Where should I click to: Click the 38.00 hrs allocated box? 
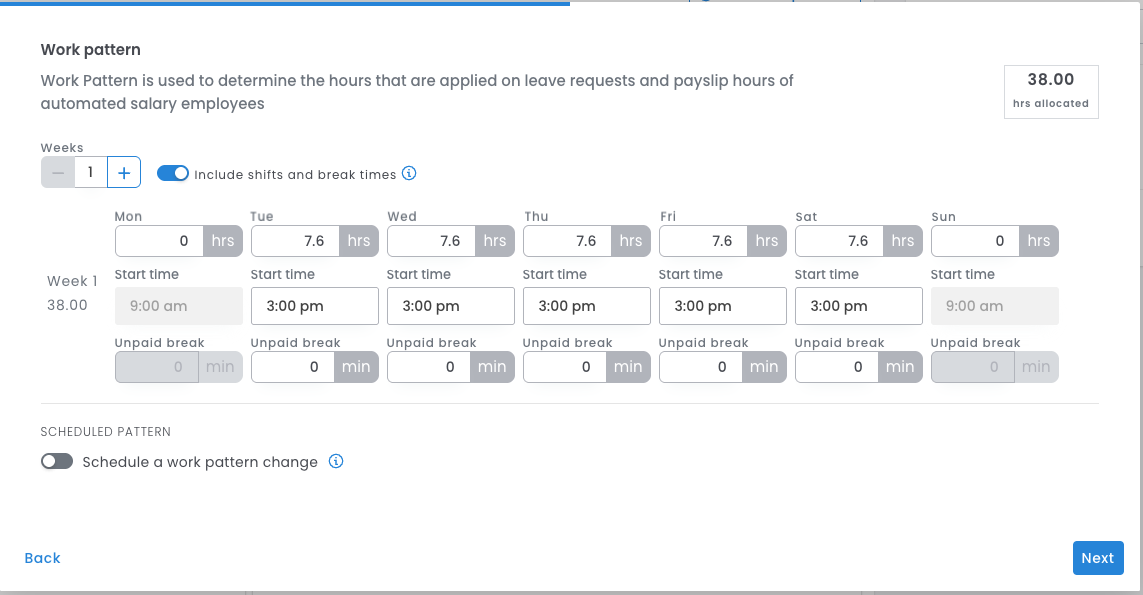[1050, 91]
